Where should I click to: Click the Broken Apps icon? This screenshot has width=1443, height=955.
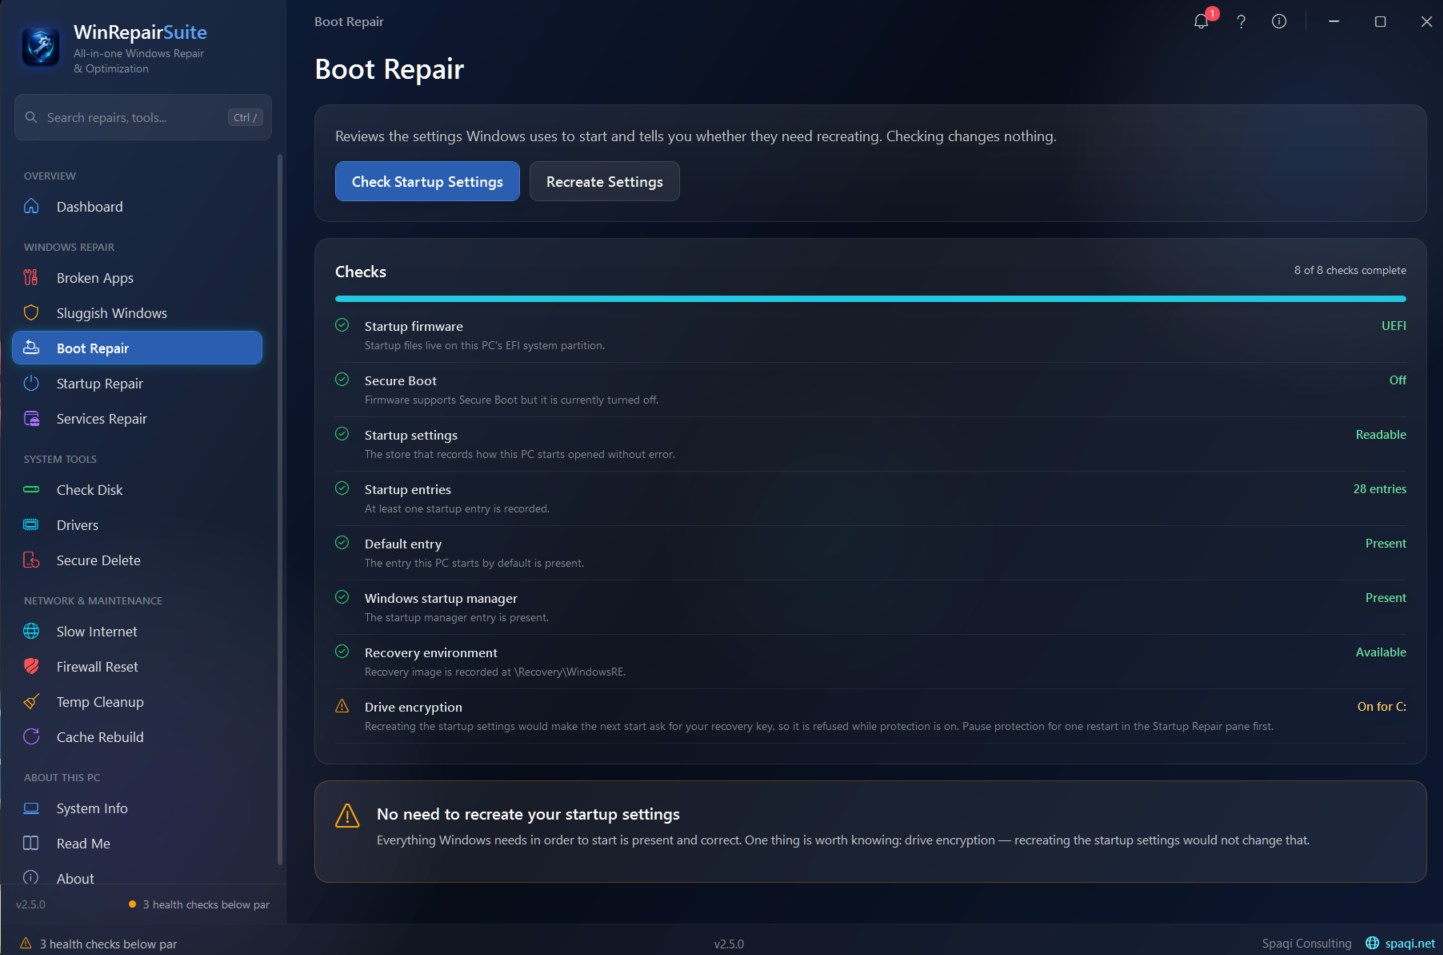(31, 277)
